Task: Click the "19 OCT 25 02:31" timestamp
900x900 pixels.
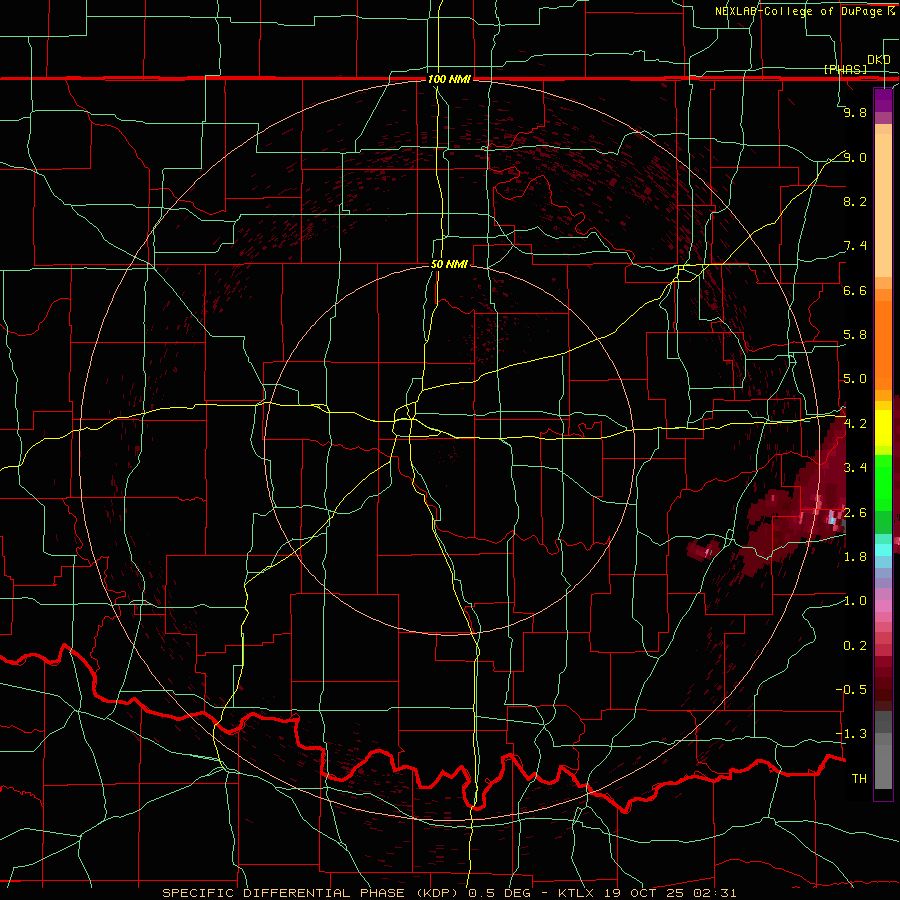Action: pos(669,893)
